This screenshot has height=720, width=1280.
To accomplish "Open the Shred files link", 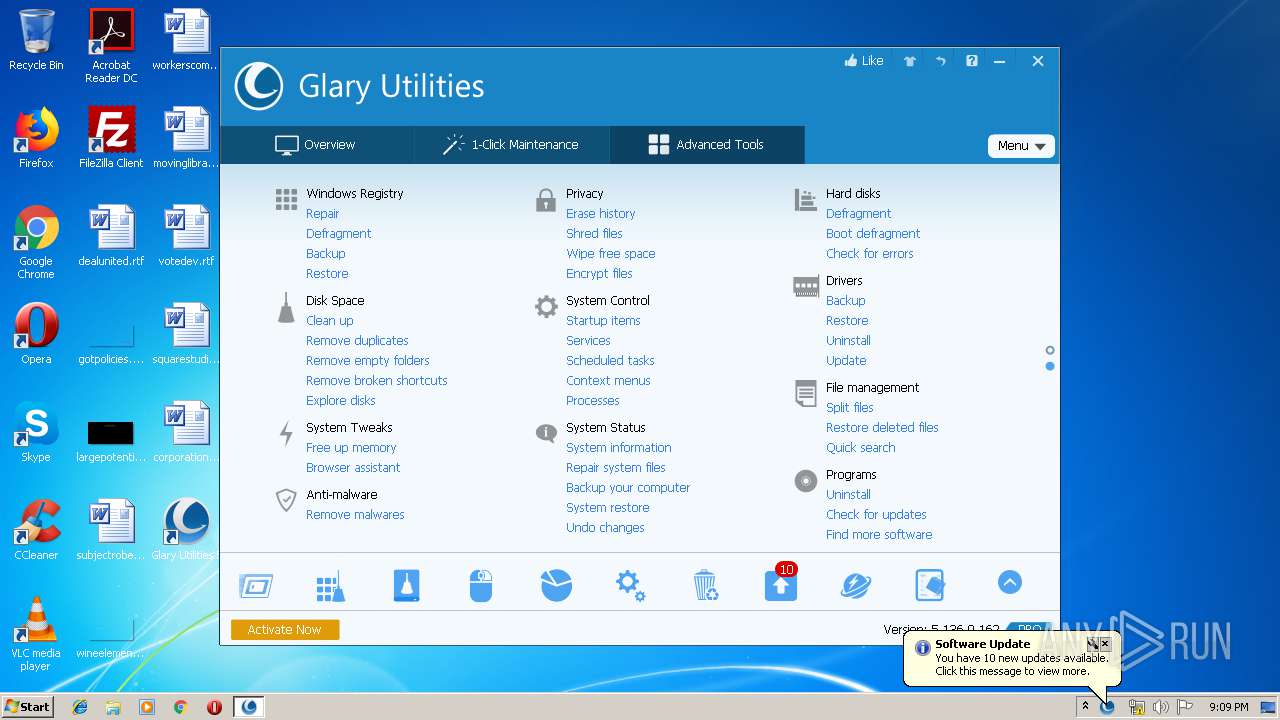I will pyautogui.click(x=594, y=234).
